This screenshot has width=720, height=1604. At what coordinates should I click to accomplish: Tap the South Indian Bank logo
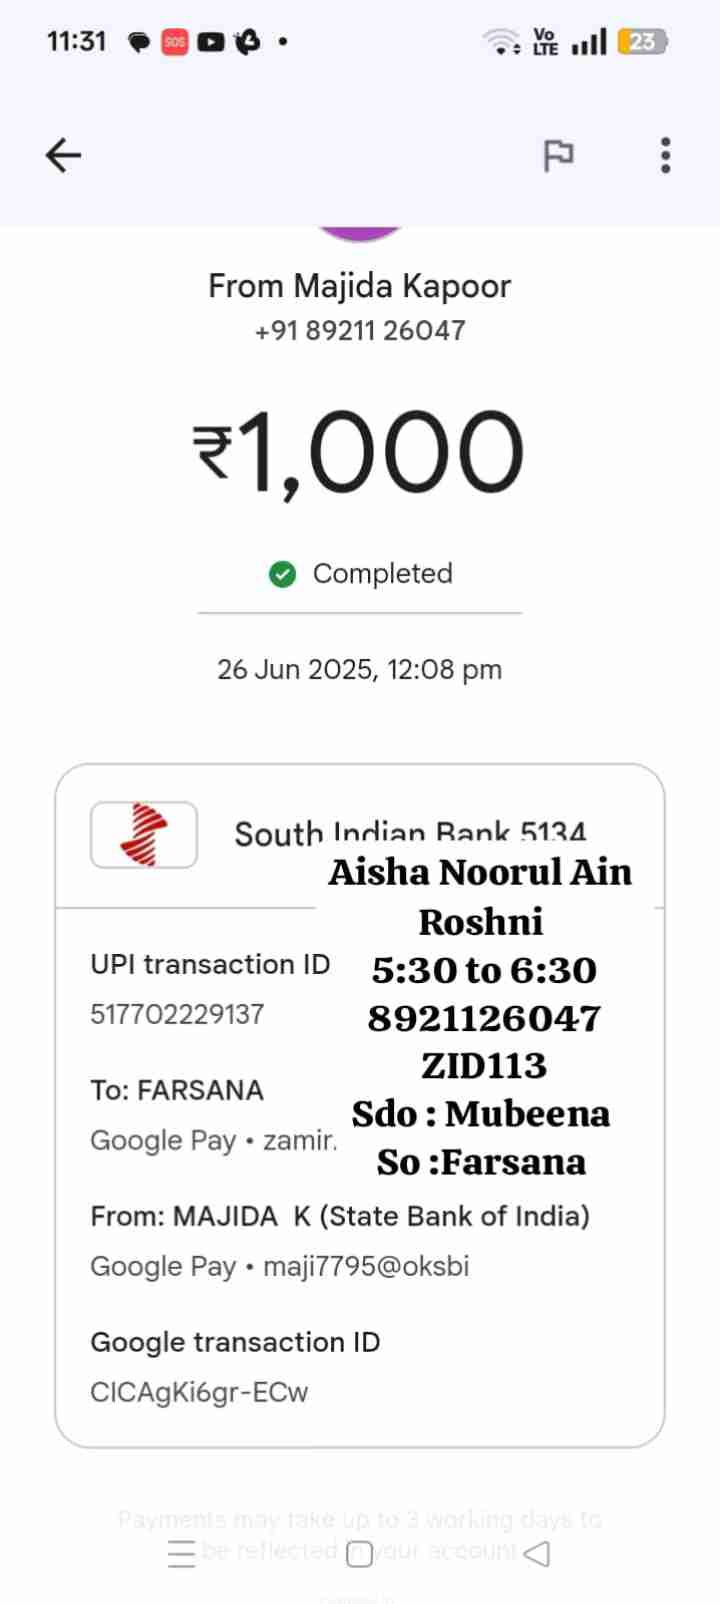[144, 834]
